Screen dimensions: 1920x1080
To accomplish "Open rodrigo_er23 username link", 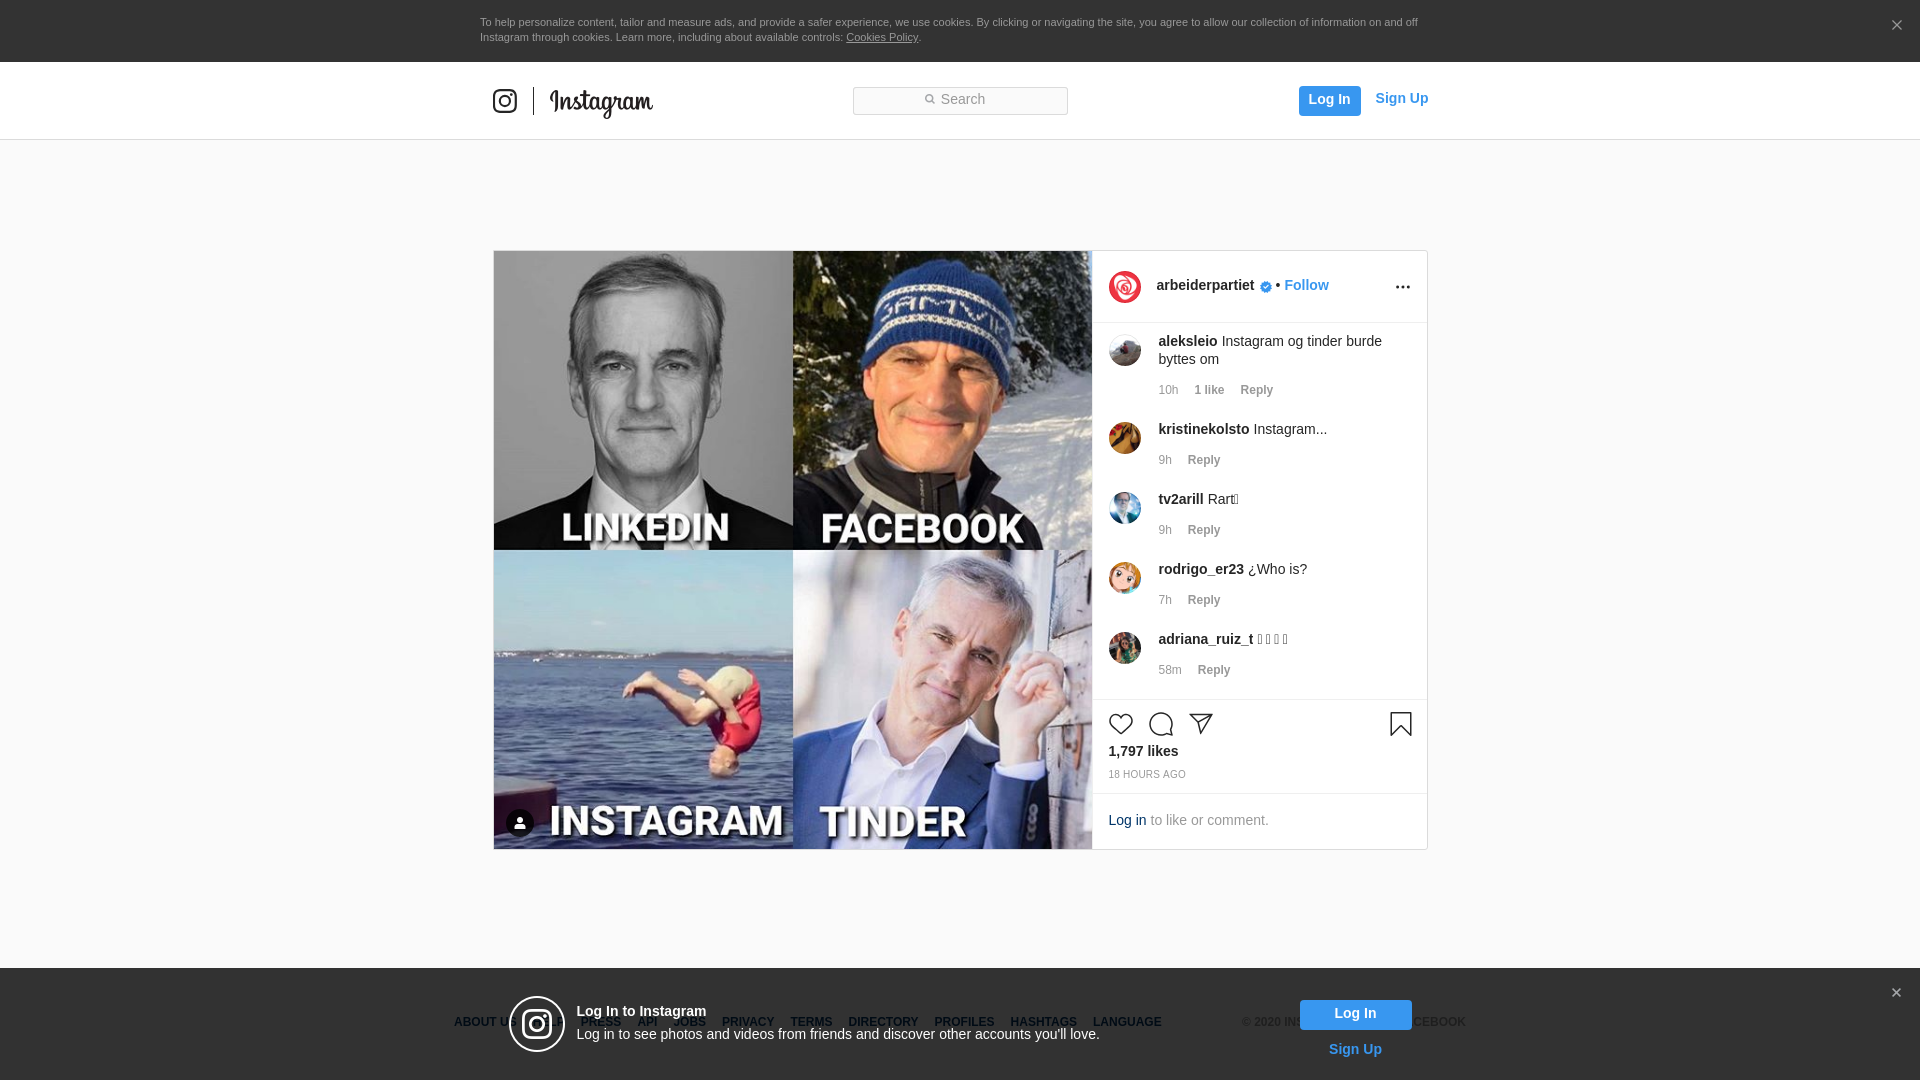I will [x=1201, y=569].
